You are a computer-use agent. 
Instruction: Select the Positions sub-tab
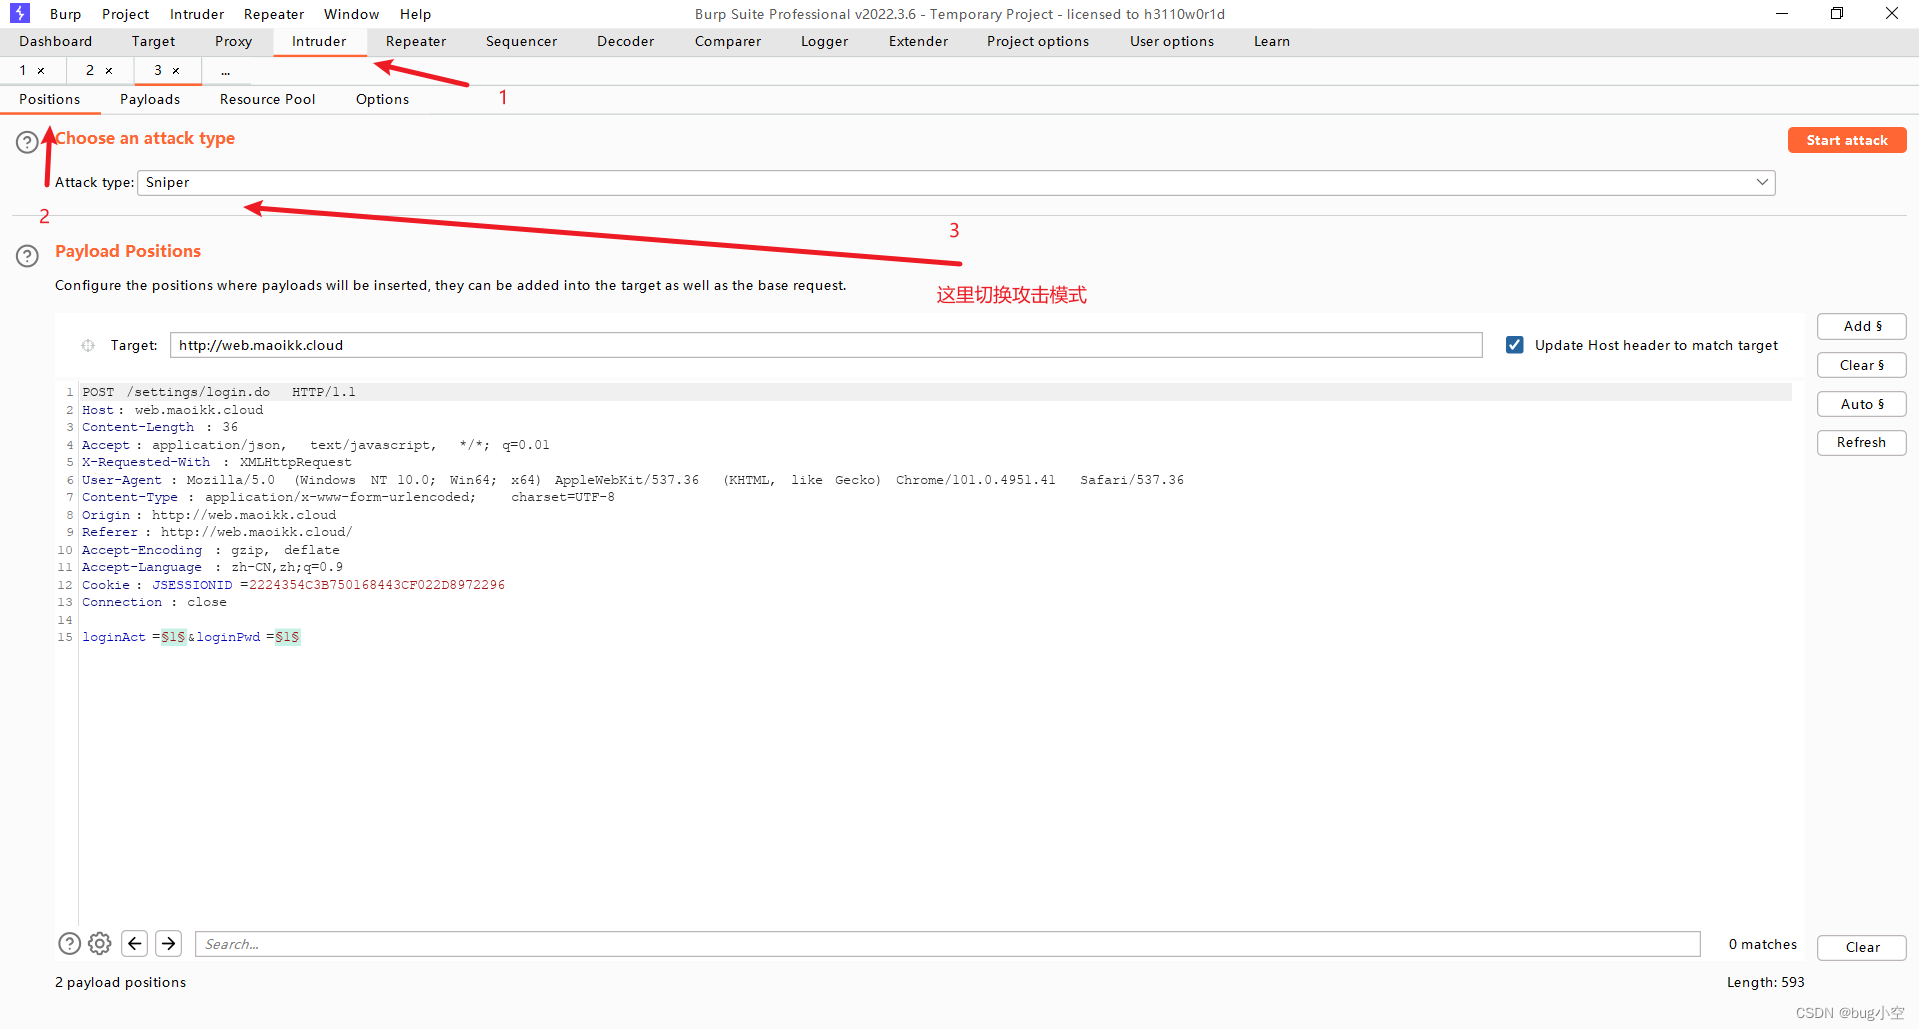(50, 99)
